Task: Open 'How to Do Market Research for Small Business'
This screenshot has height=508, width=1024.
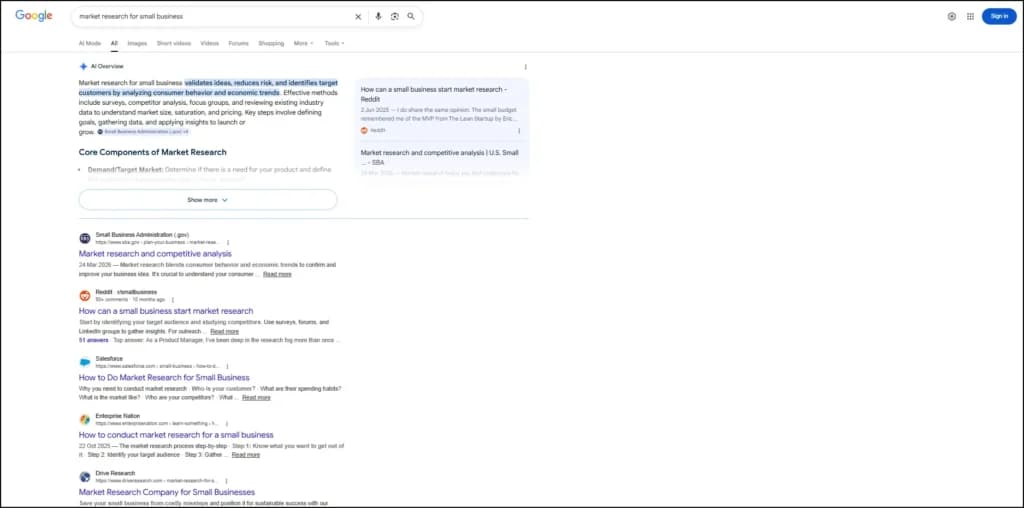Action: pyautogui.click(x=164, y=377)
